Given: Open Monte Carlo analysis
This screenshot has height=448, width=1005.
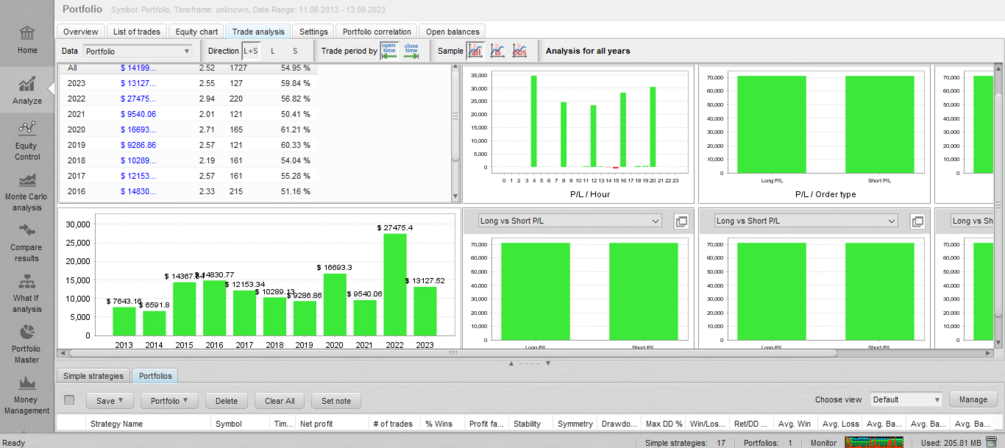Looking at the screenshot, I should tap(27, 192).
